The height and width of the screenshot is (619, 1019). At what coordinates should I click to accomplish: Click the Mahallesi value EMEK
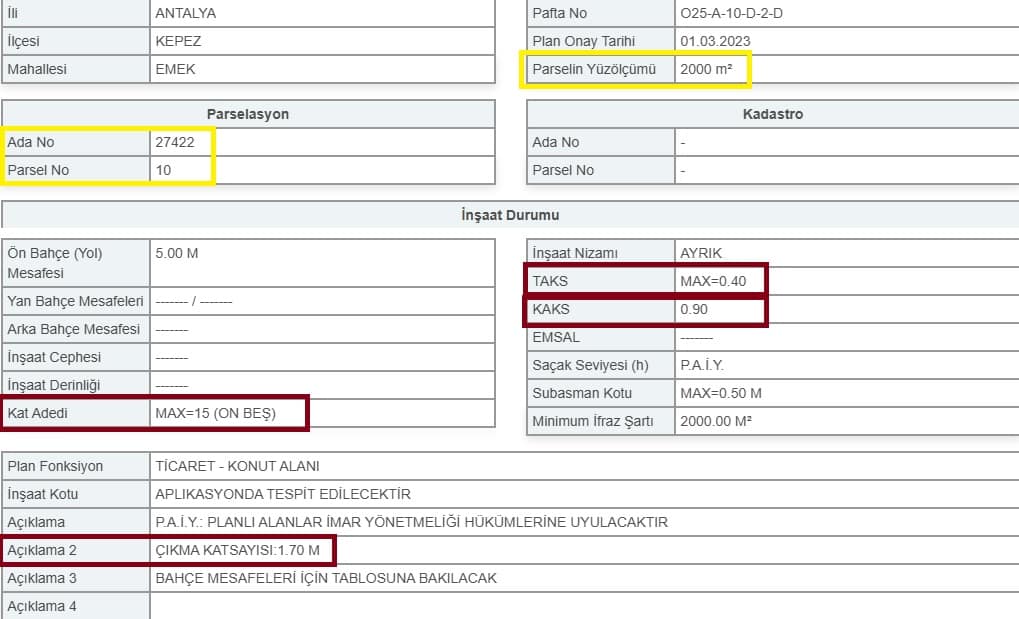(x=175, y=69)
